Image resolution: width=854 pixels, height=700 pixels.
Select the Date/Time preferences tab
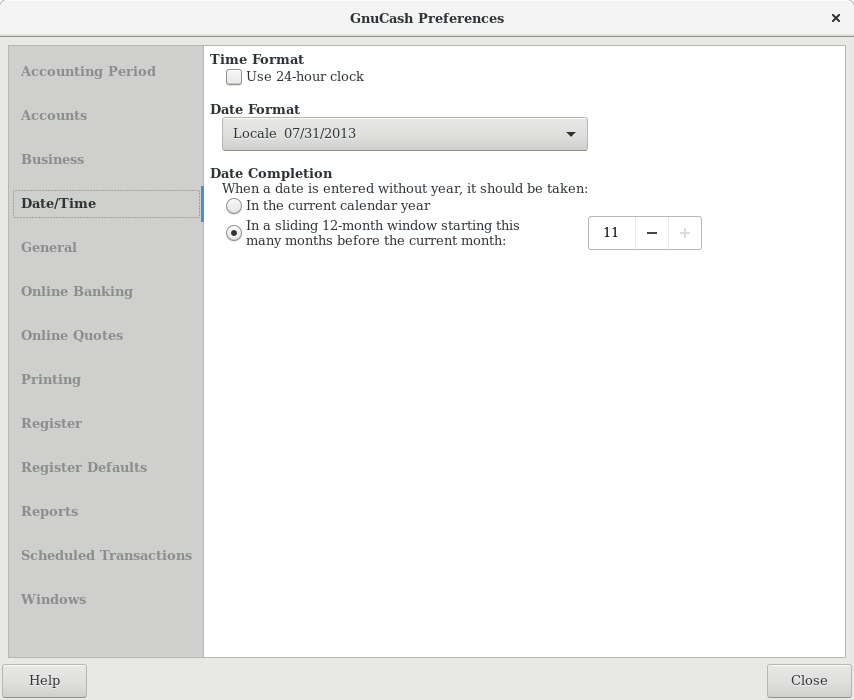pyautogui.click(x=58, y=204)
